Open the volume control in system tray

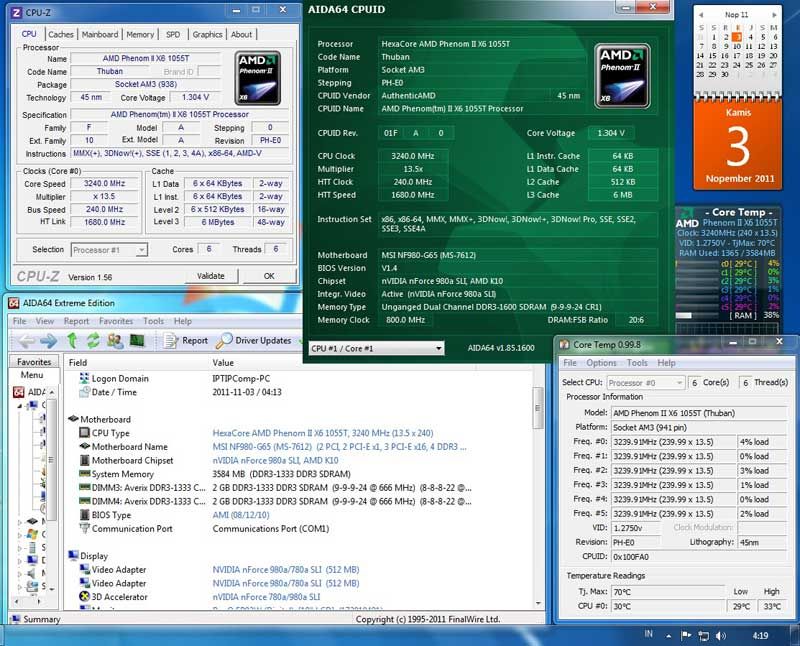click(720, 636)
